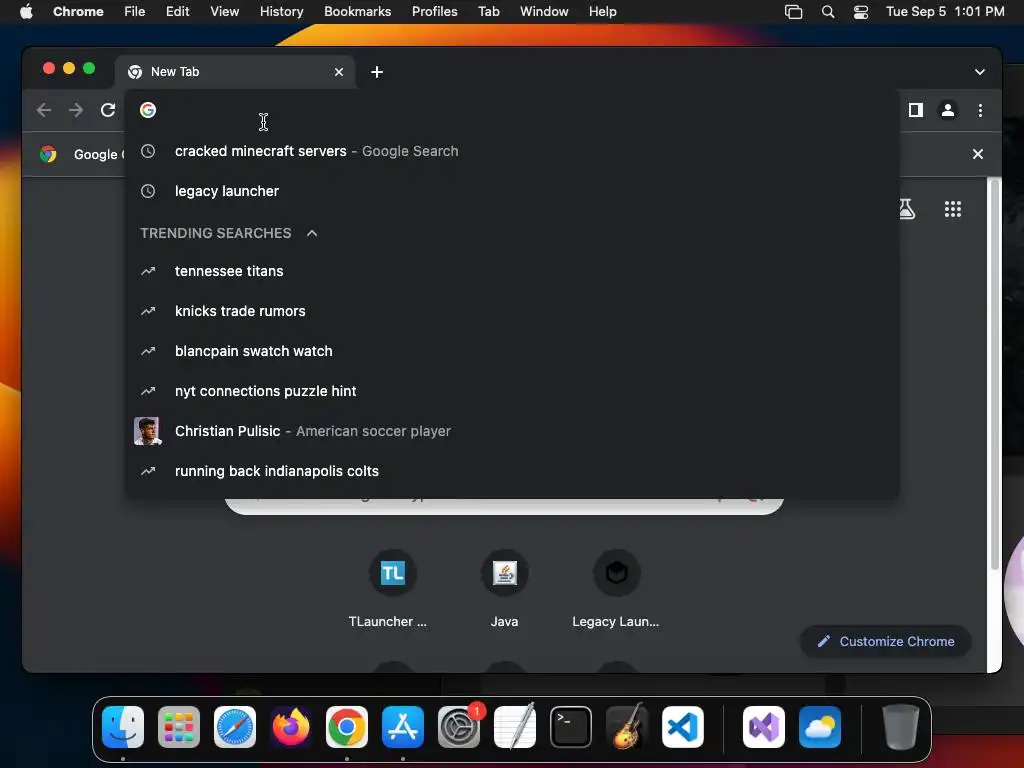The height and width of the screenshot is (768, 1024).
Task: Click the date and time in menu bar
Action: [945, 12]
